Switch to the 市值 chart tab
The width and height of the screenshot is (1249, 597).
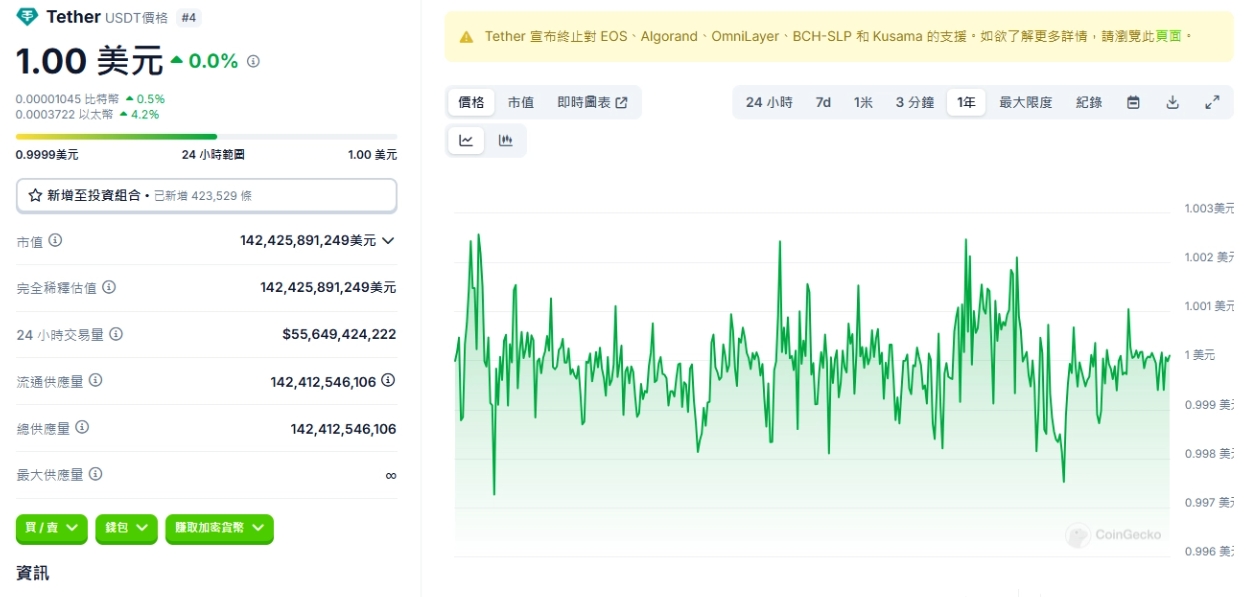(520, 102)
